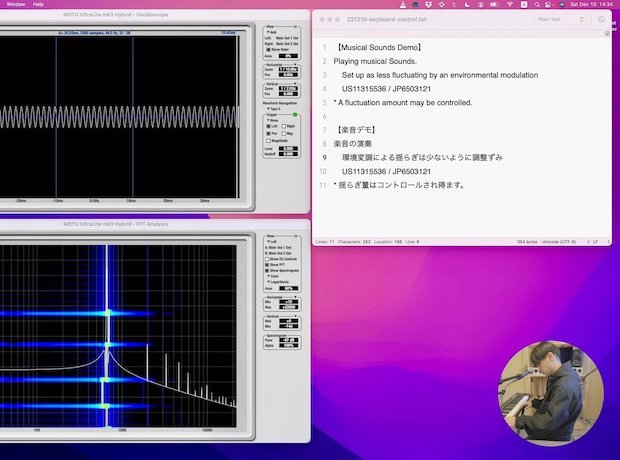
Task: Enable the Magnitude checkbox in the Trigger panel
Action: pos(268,141)
